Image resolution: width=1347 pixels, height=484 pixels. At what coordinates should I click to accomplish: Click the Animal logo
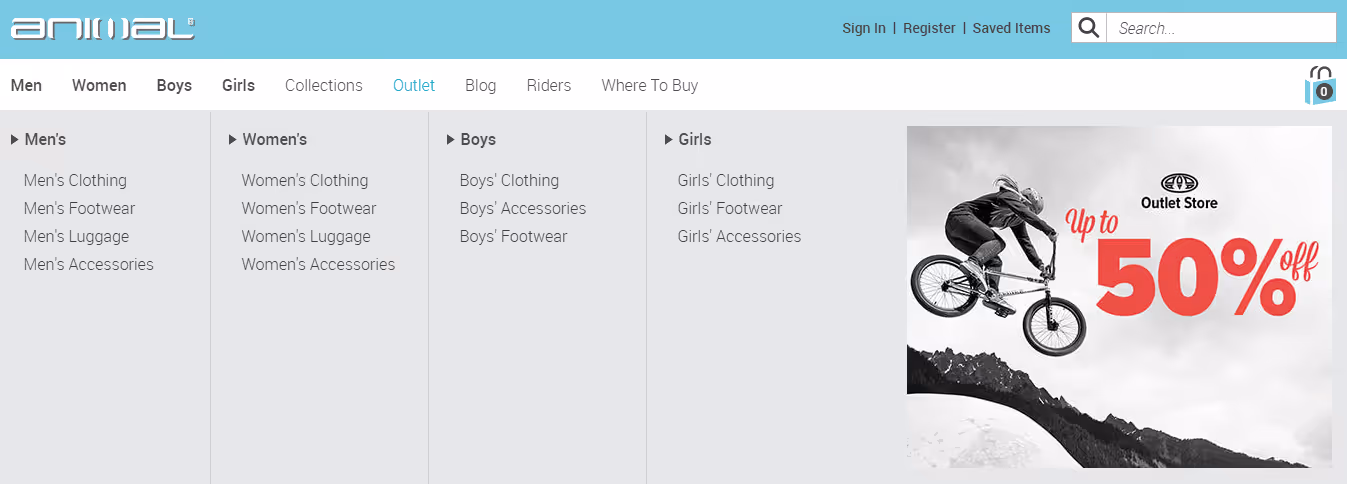click(102, 28)
